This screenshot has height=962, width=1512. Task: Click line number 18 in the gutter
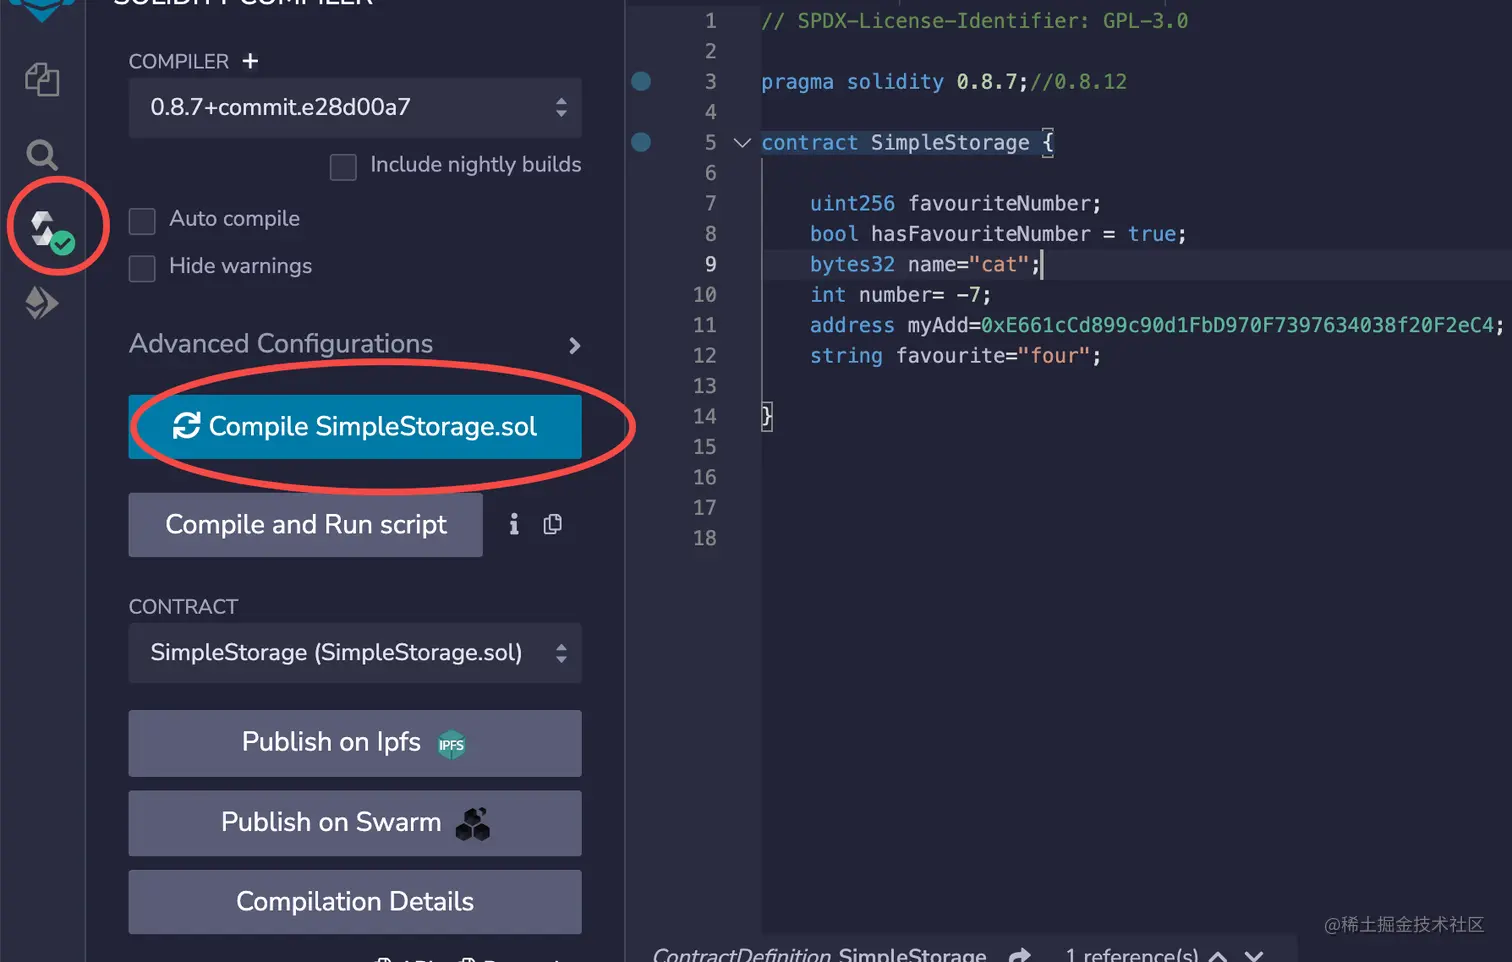pyautogui.click(x=705, y=538)
